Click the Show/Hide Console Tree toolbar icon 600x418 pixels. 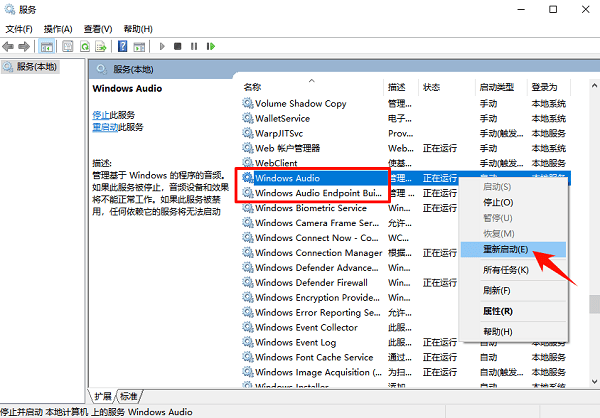click(x=47, y=46)
